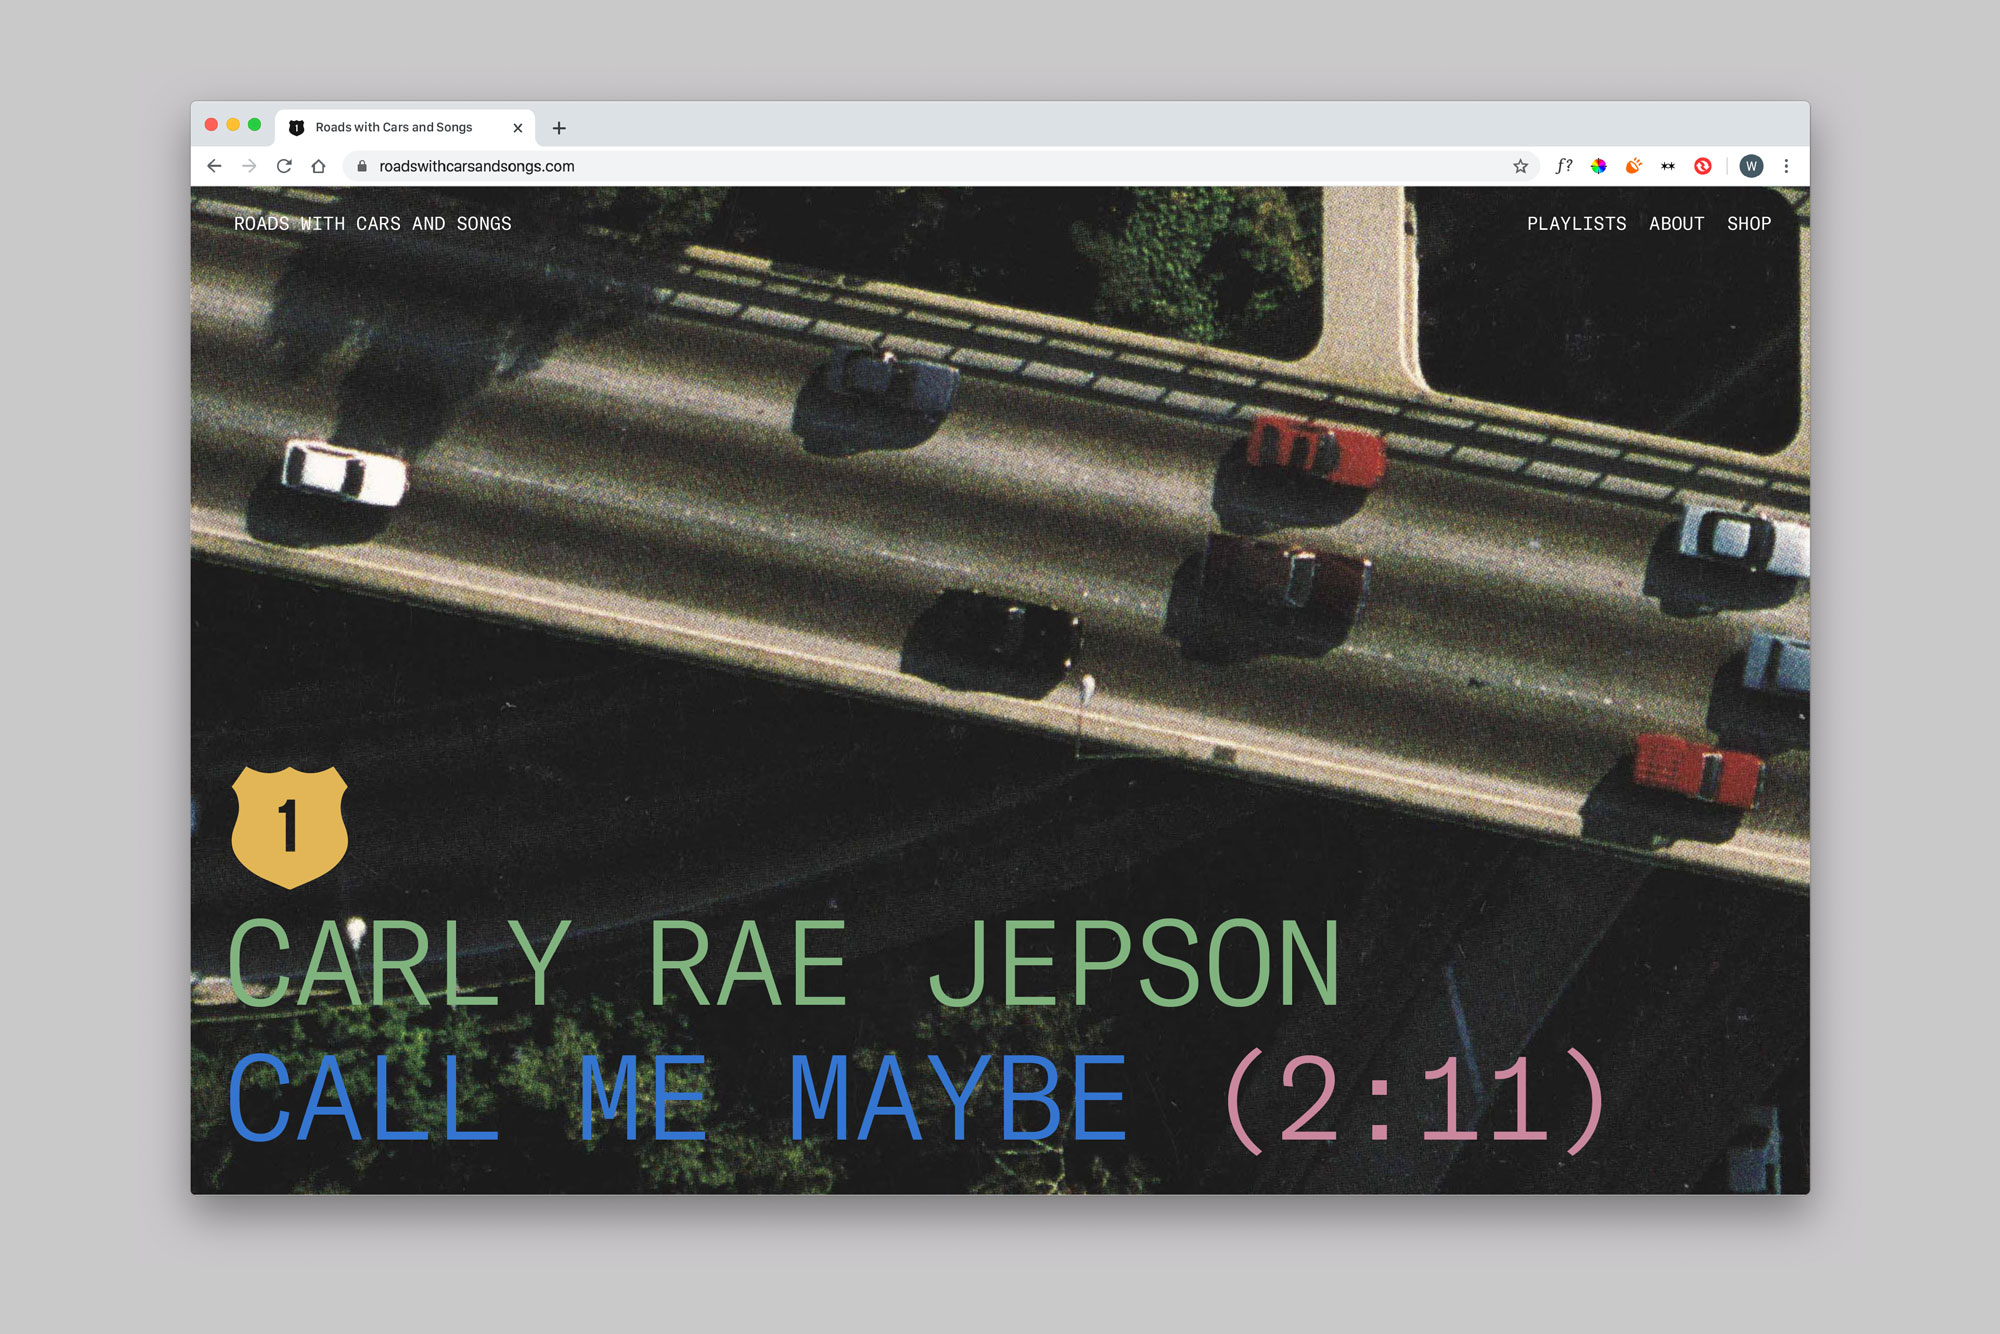Open Chrome's three-dot menu
Viewport: 2000px width, 1334px height.
point(1786,166)
